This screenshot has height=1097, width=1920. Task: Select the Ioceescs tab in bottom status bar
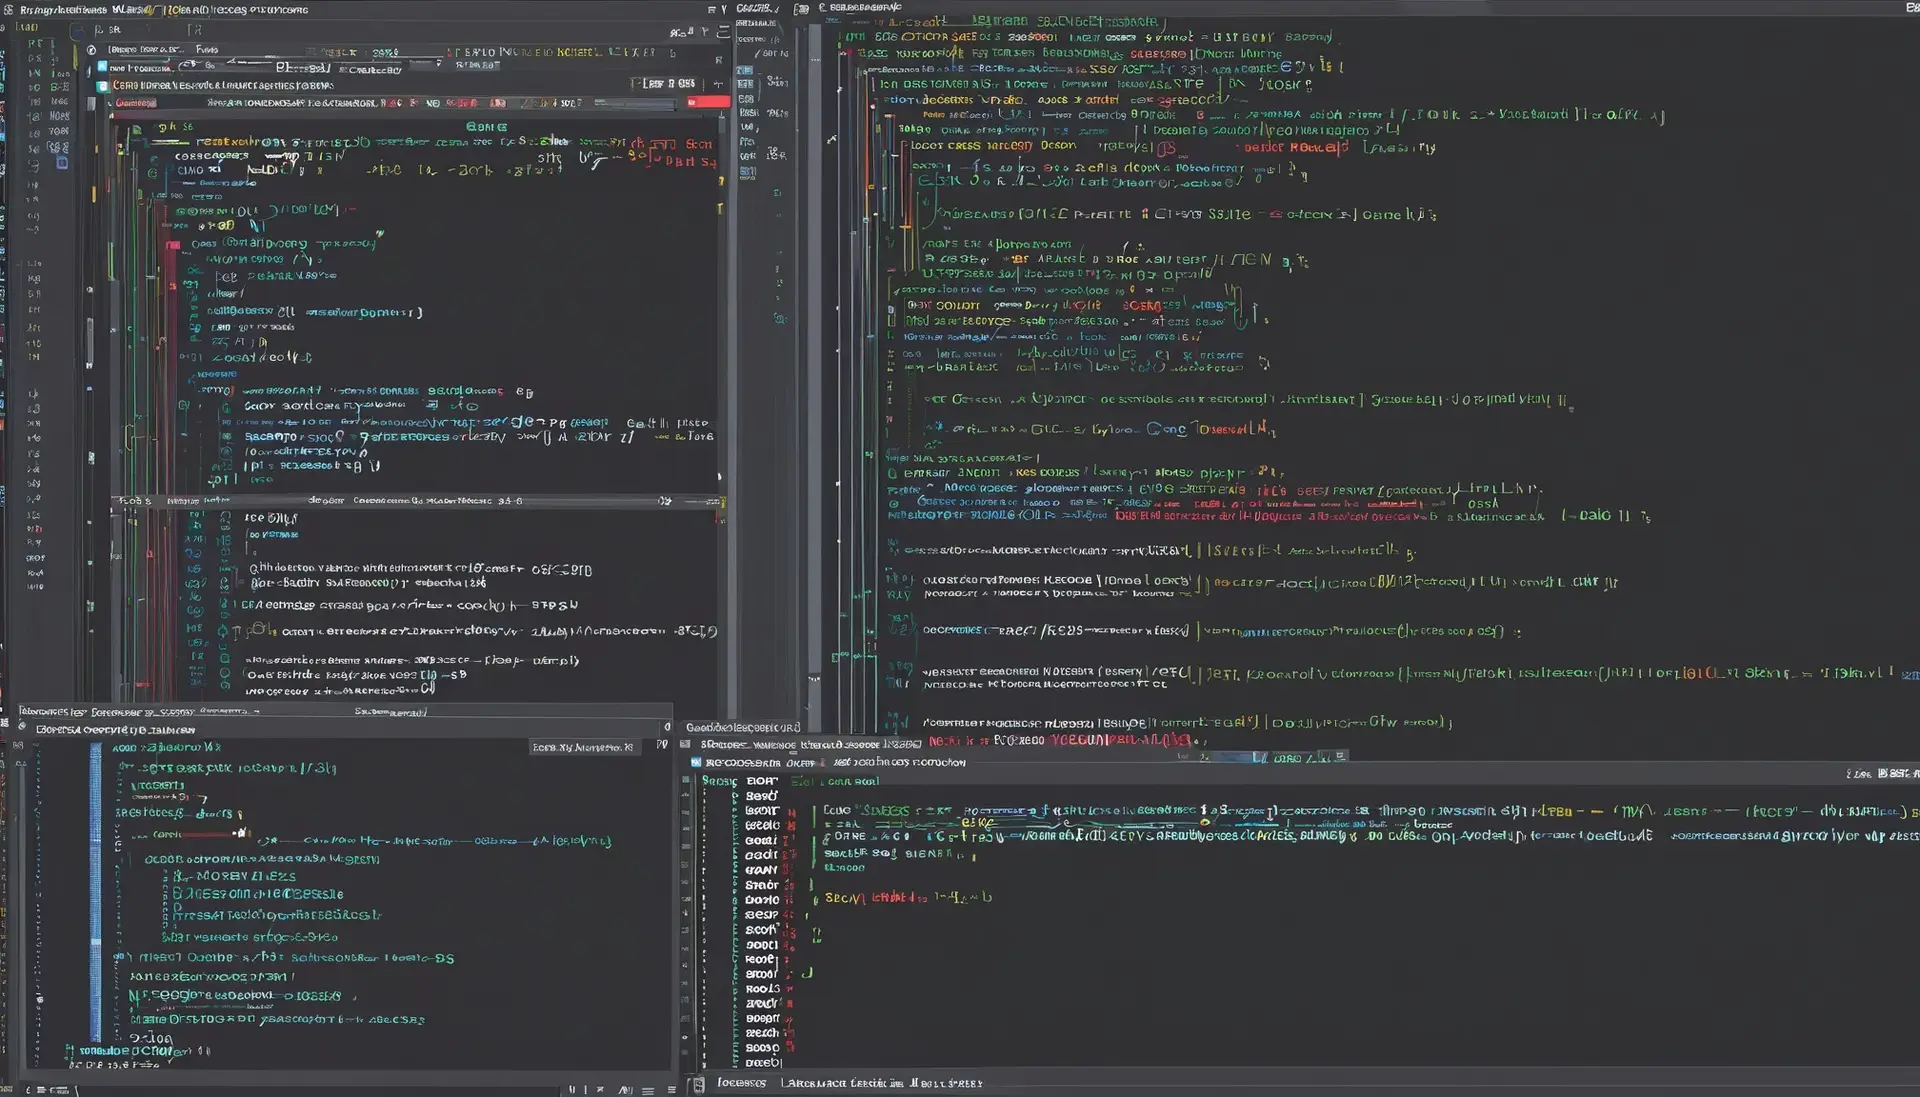pos(741,1083)
